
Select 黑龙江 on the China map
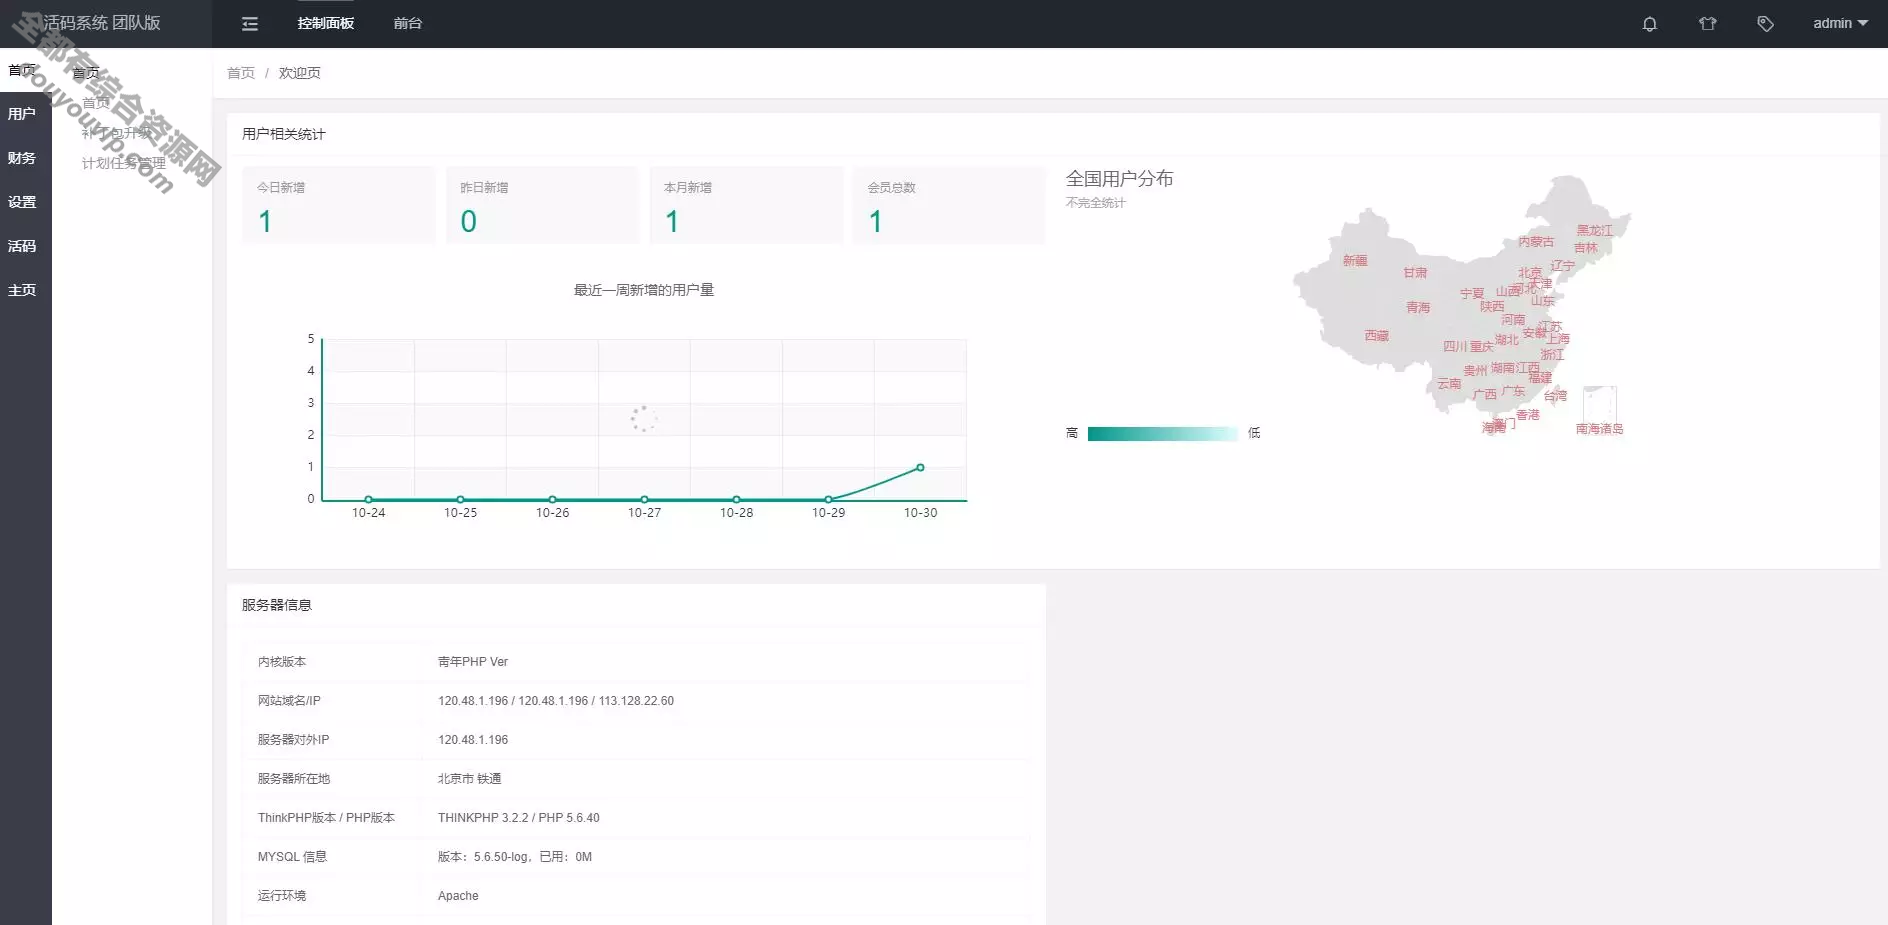(x=1595, y=231)
